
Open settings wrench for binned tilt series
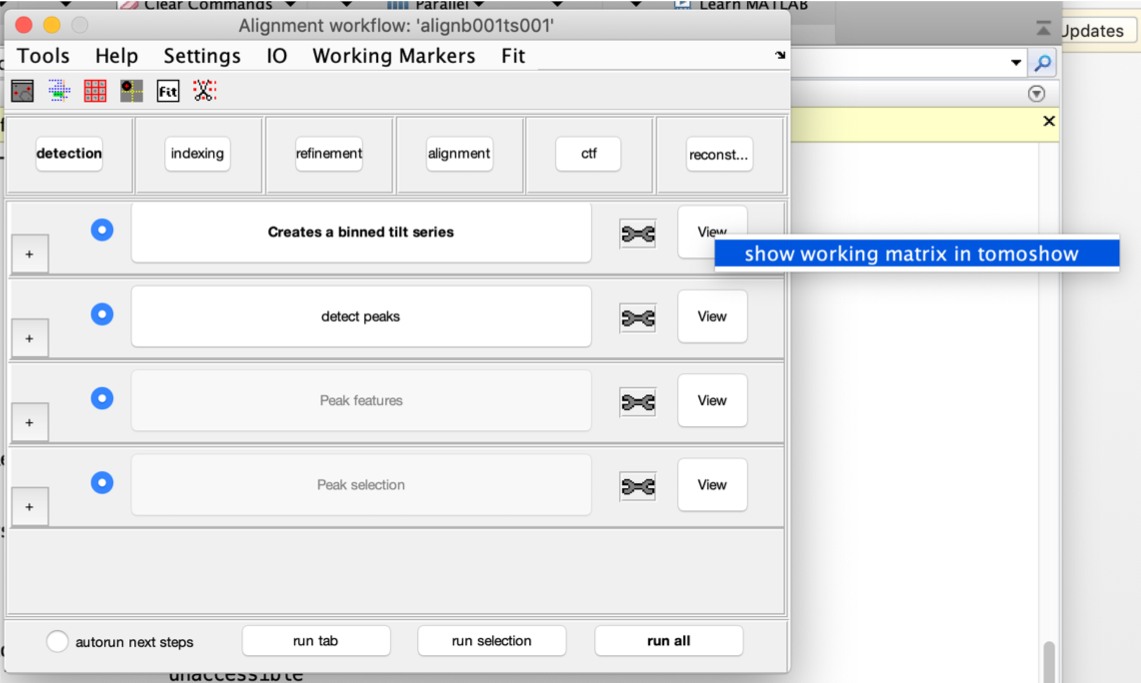(x=637, y=233)
